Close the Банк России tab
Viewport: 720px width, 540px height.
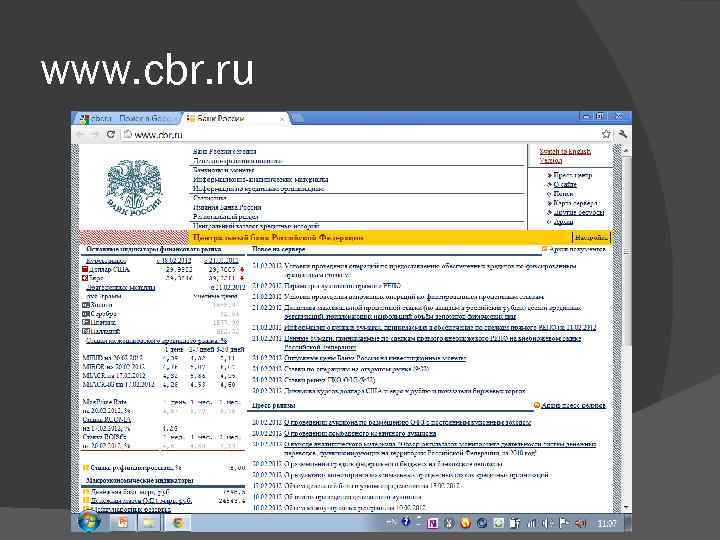(x=283, y=119)
